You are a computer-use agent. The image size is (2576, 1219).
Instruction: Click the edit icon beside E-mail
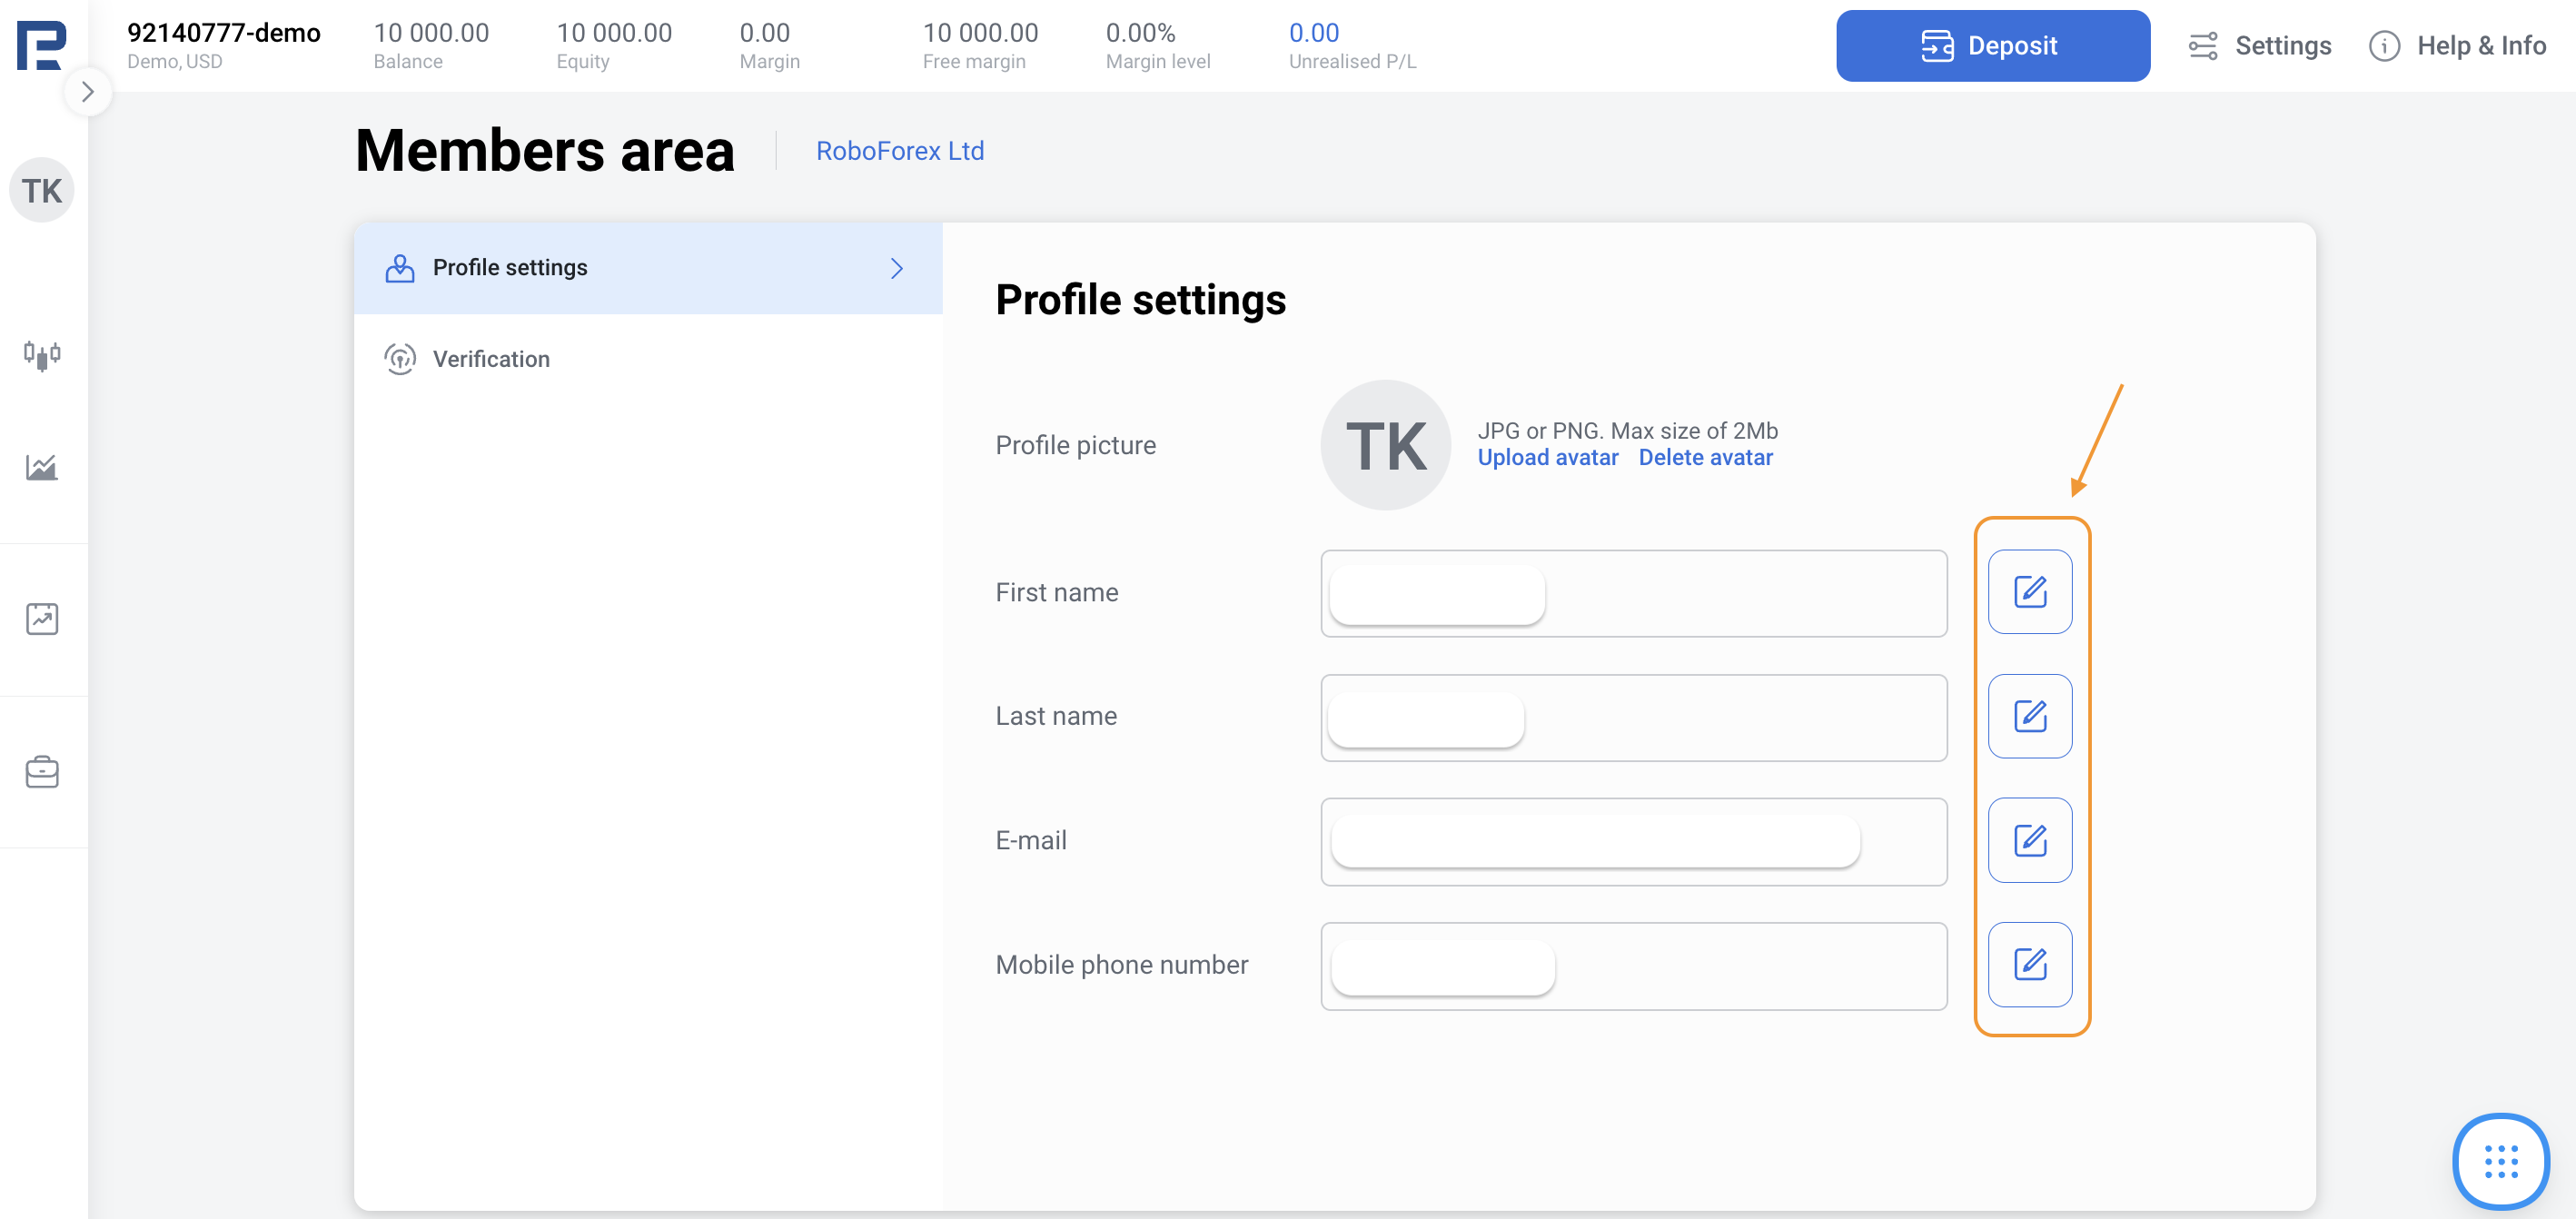pyautogui.click(x=2029, y=840)
